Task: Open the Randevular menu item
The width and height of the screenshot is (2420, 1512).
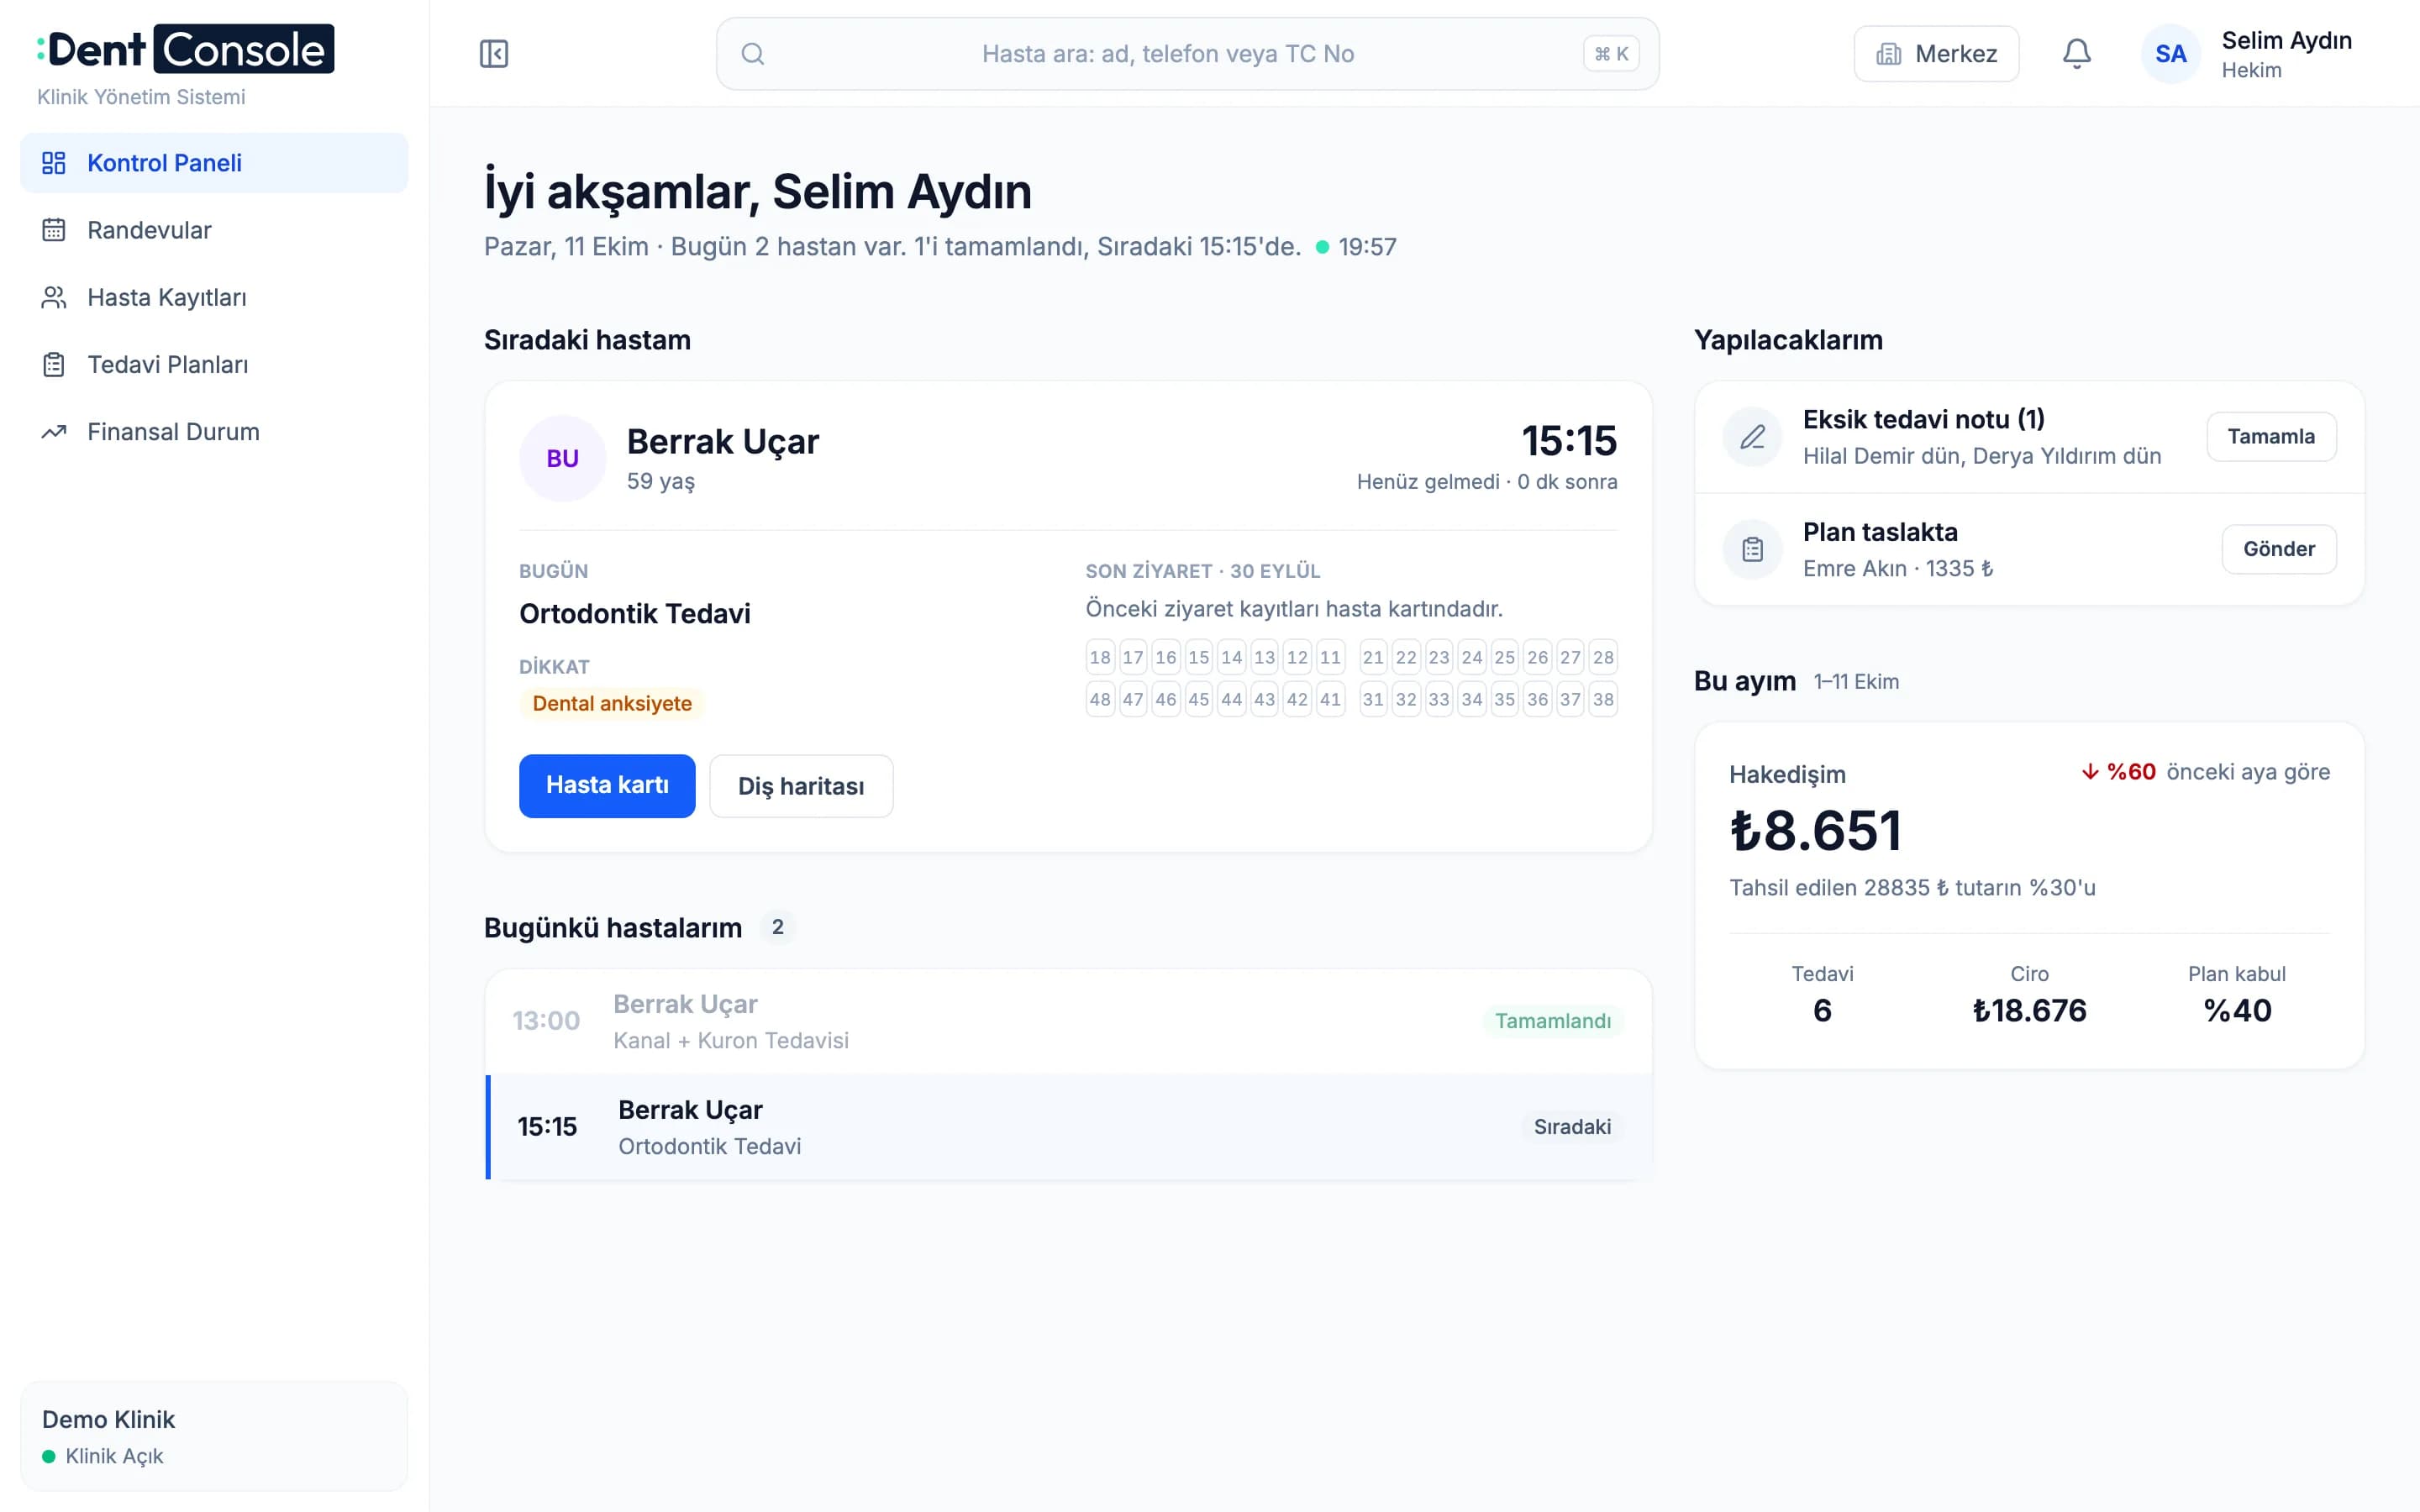Action: coord(214,230)
